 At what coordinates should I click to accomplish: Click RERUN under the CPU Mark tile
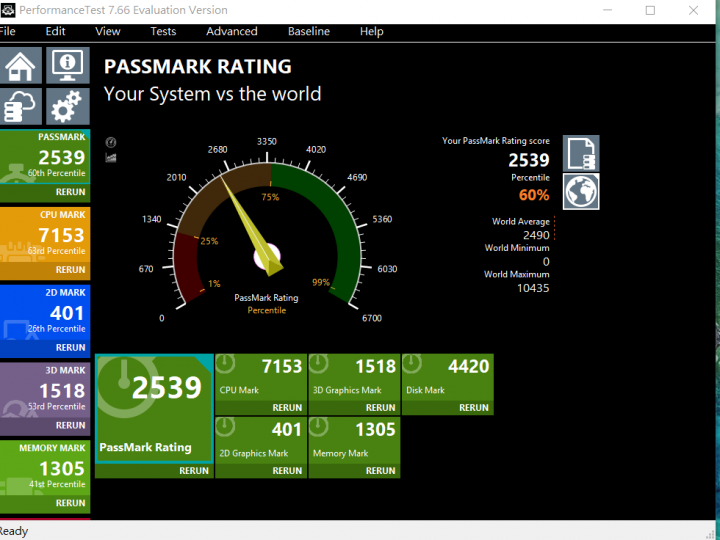(287, 408)
